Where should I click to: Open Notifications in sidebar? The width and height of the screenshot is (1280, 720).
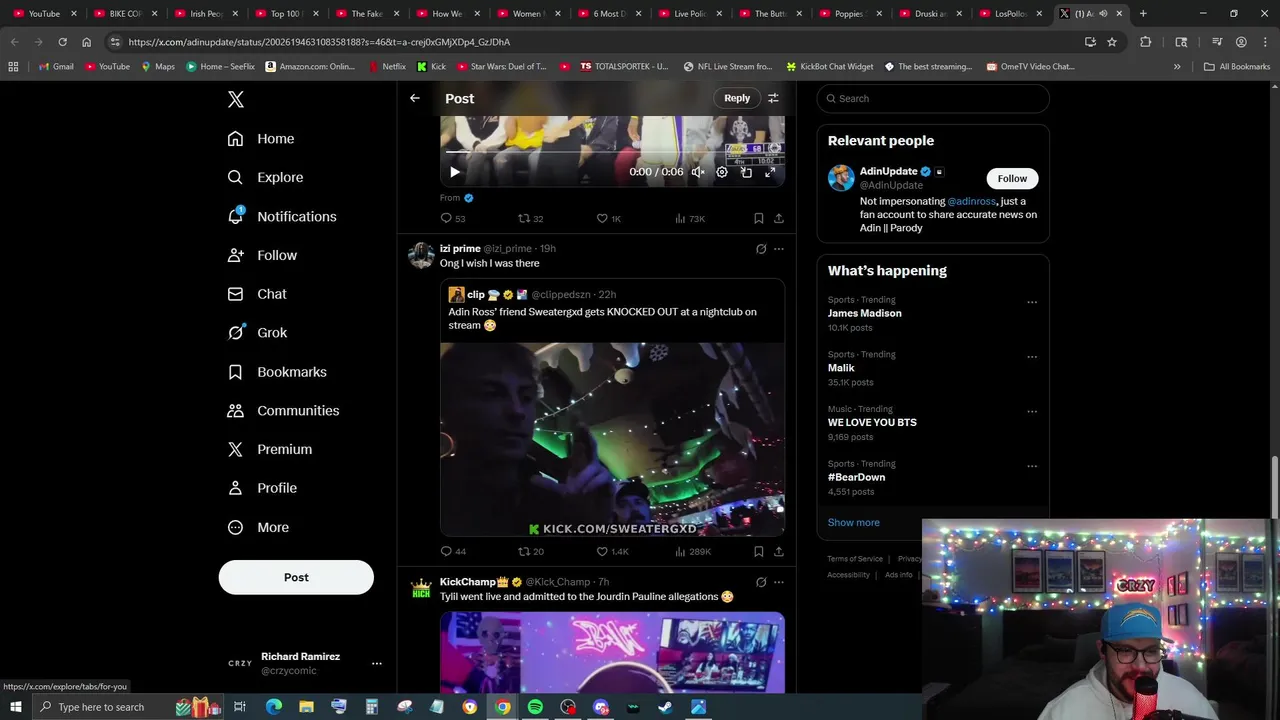point(283,216)
